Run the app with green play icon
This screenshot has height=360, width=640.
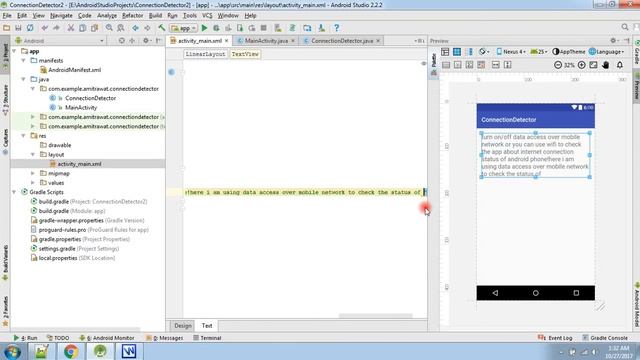click(x=204, y=28)
